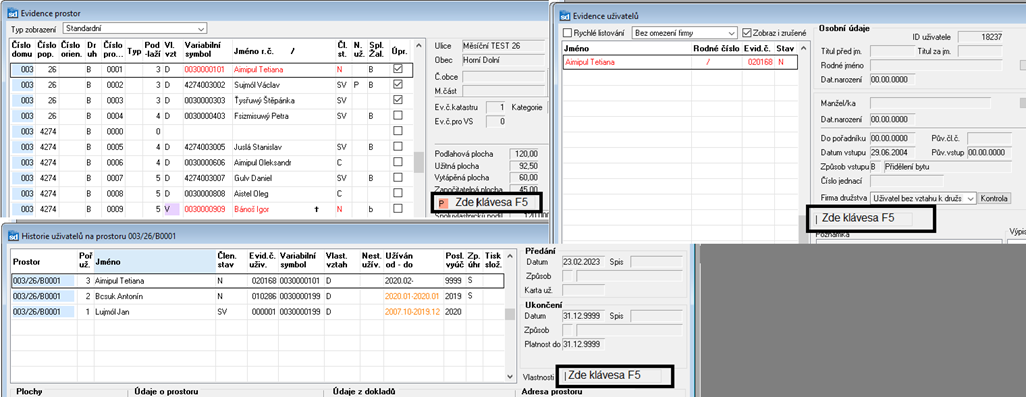Screen dimensions: 1026x397
Task: Click the orange period 2020.01-2020.01 cell
Action: coord(413,296)
